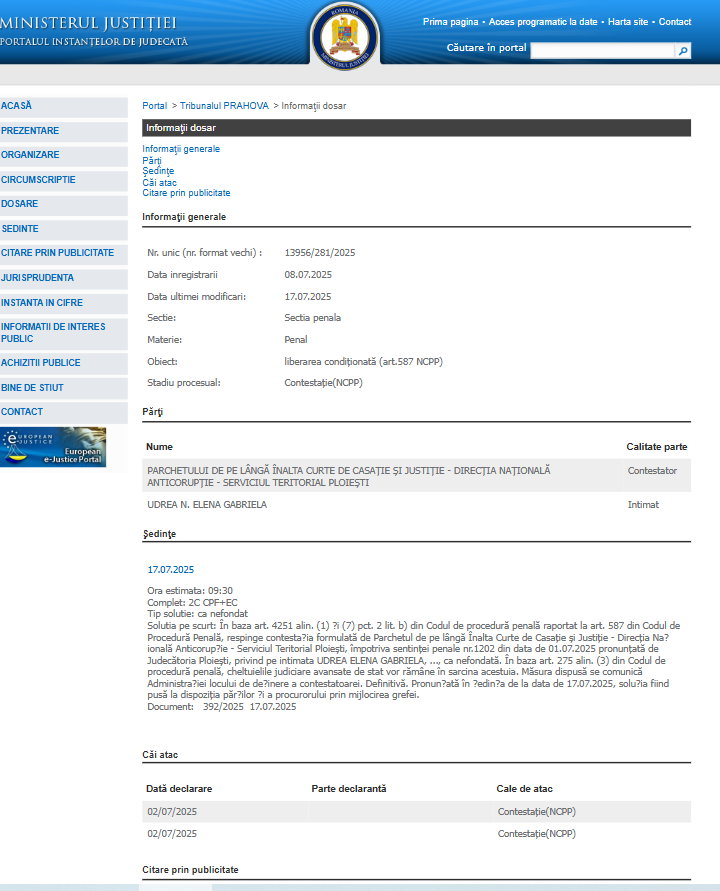Click Complet: 2C CPF+EC line
Image resolution: width=720 pixels, height=891 pixels.
tap(192, 603)
